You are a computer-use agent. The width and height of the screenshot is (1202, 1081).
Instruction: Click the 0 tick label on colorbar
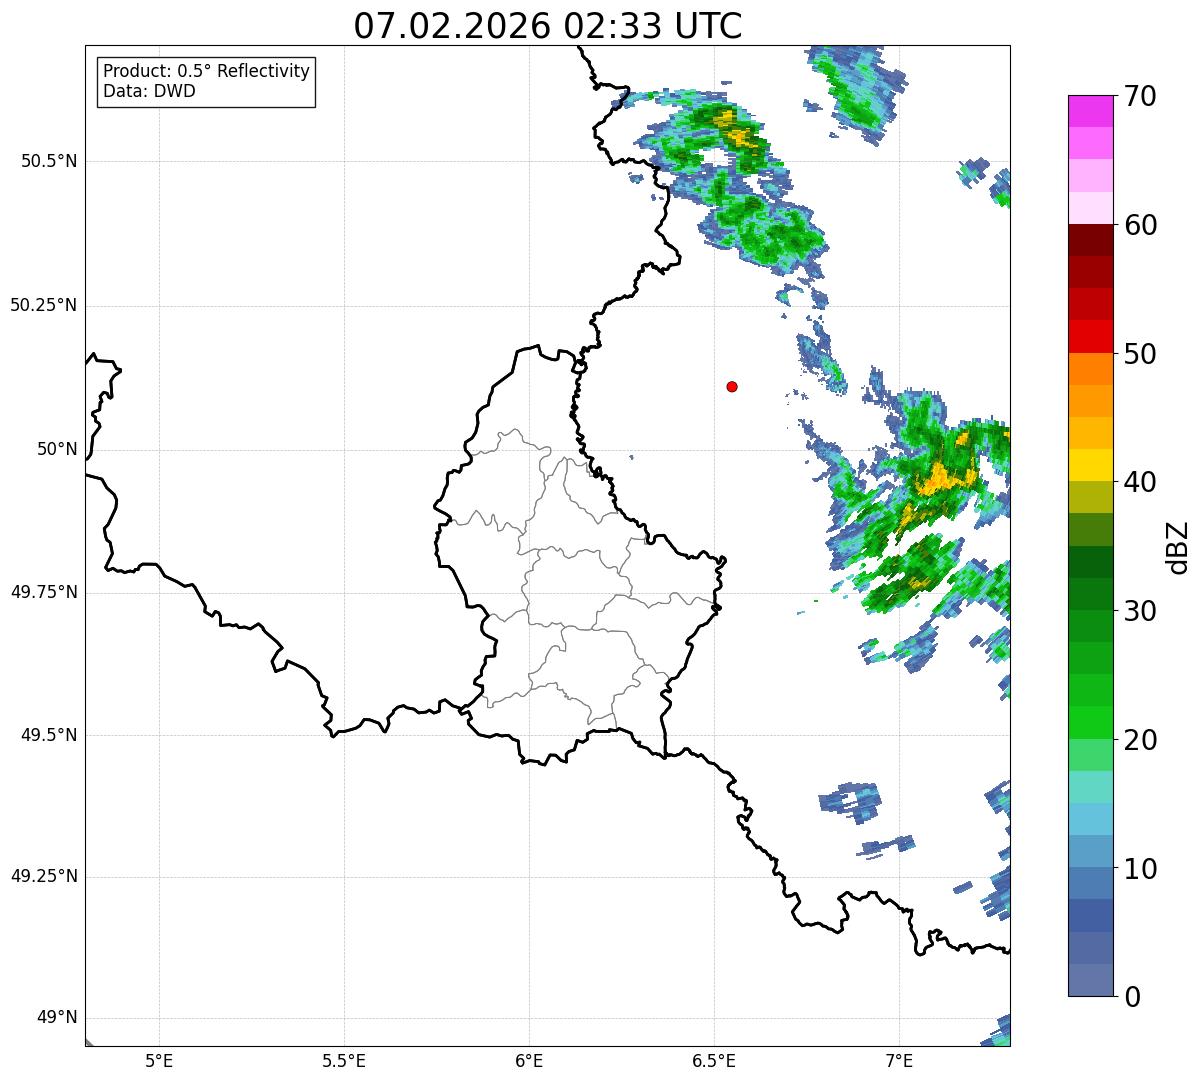[1132, 997]
